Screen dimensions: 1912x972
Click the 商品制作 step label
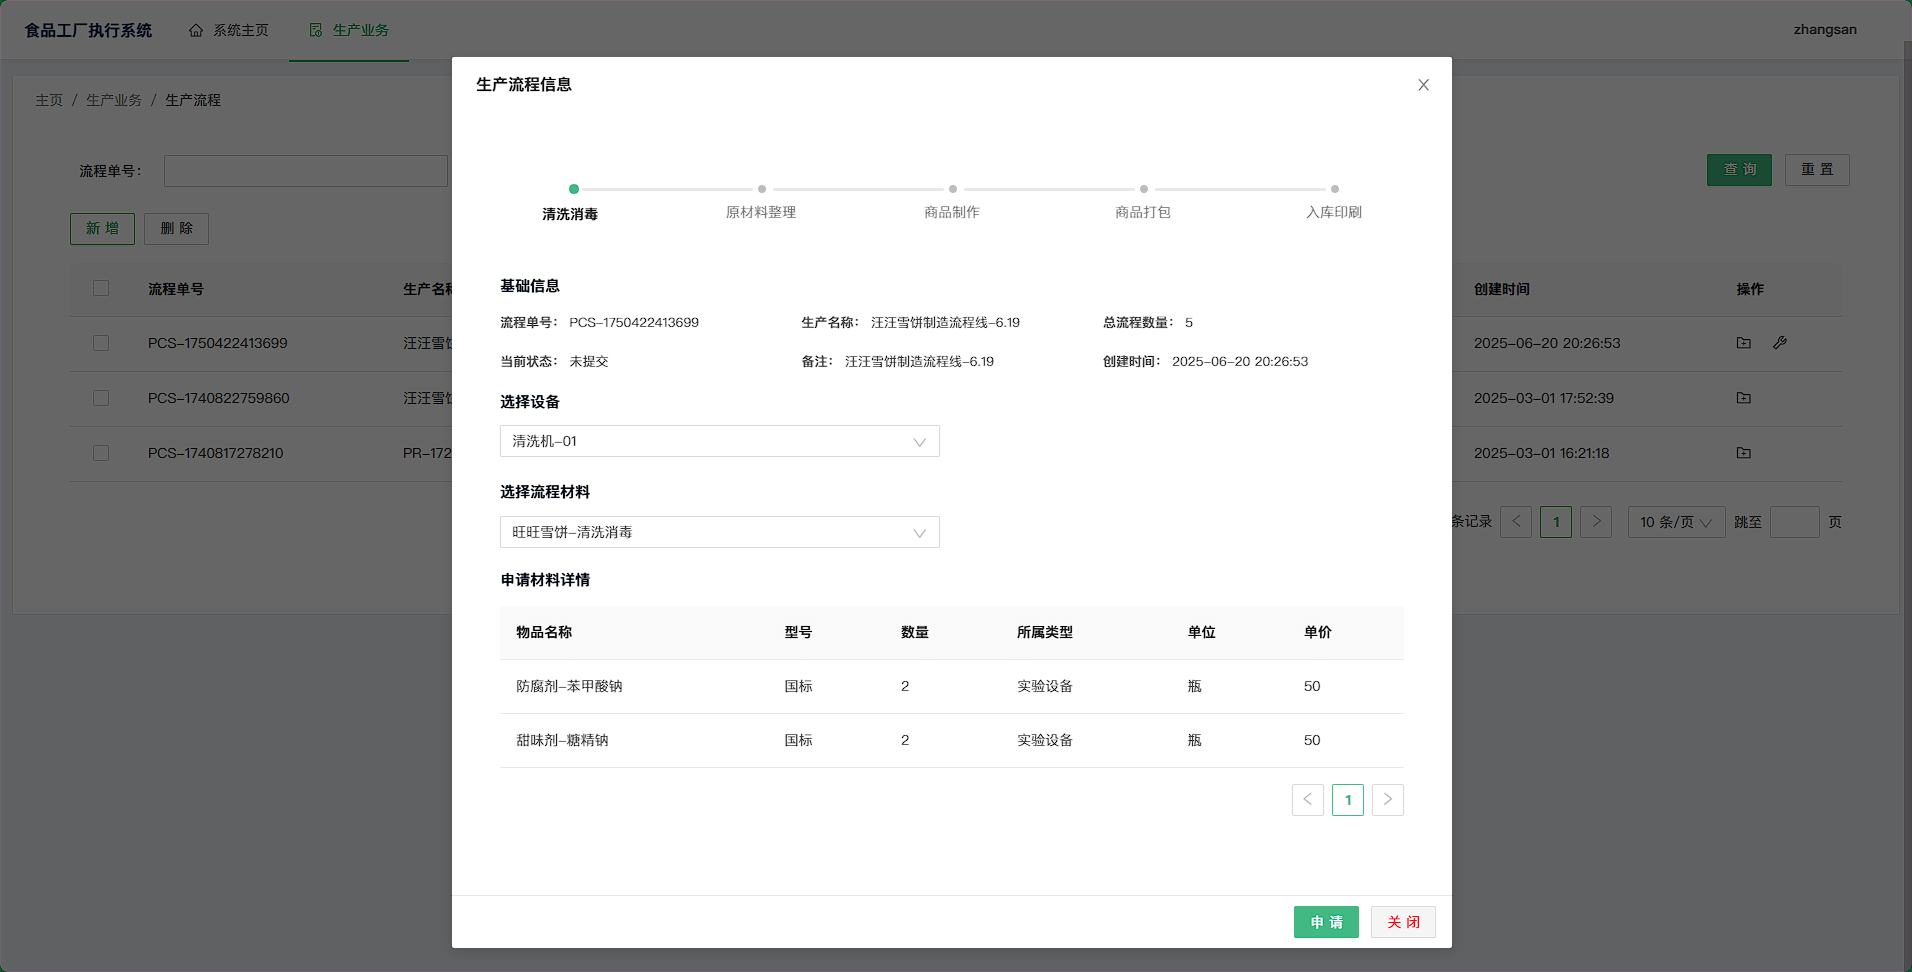952,212
